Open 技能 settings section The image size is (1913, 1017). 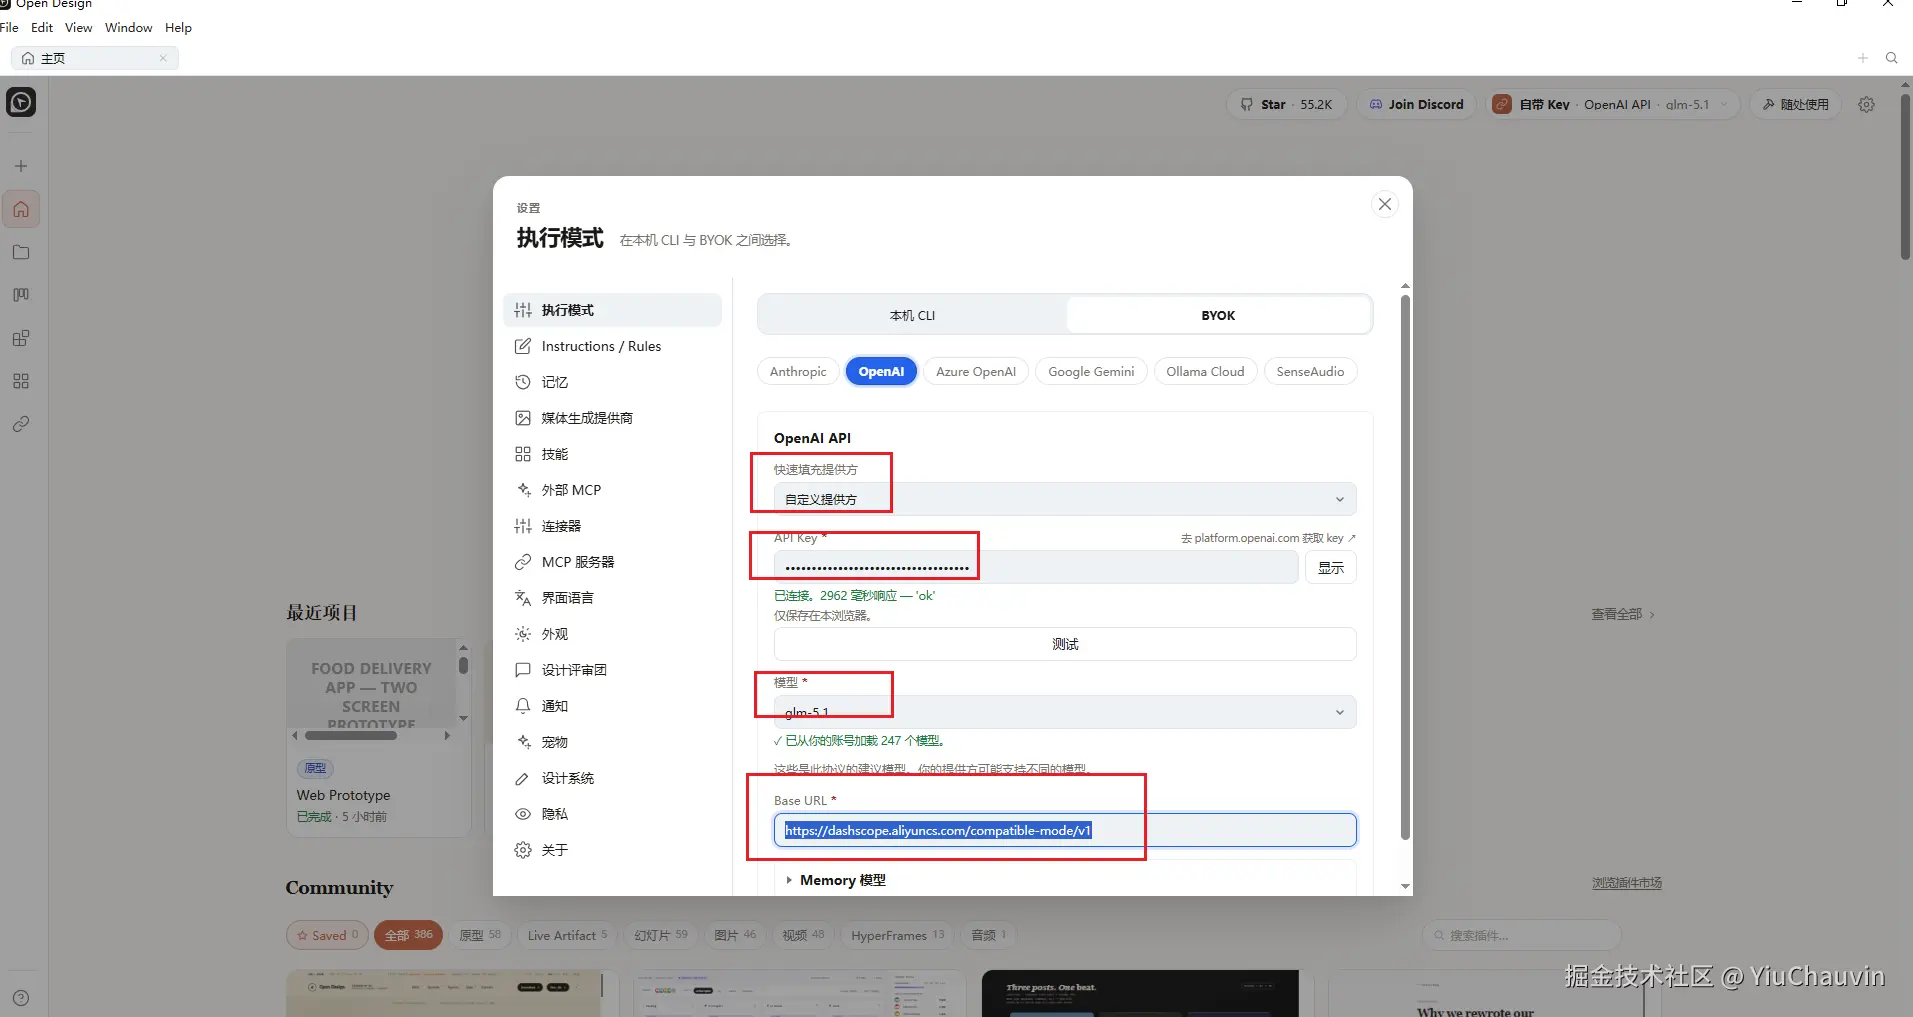612,454
